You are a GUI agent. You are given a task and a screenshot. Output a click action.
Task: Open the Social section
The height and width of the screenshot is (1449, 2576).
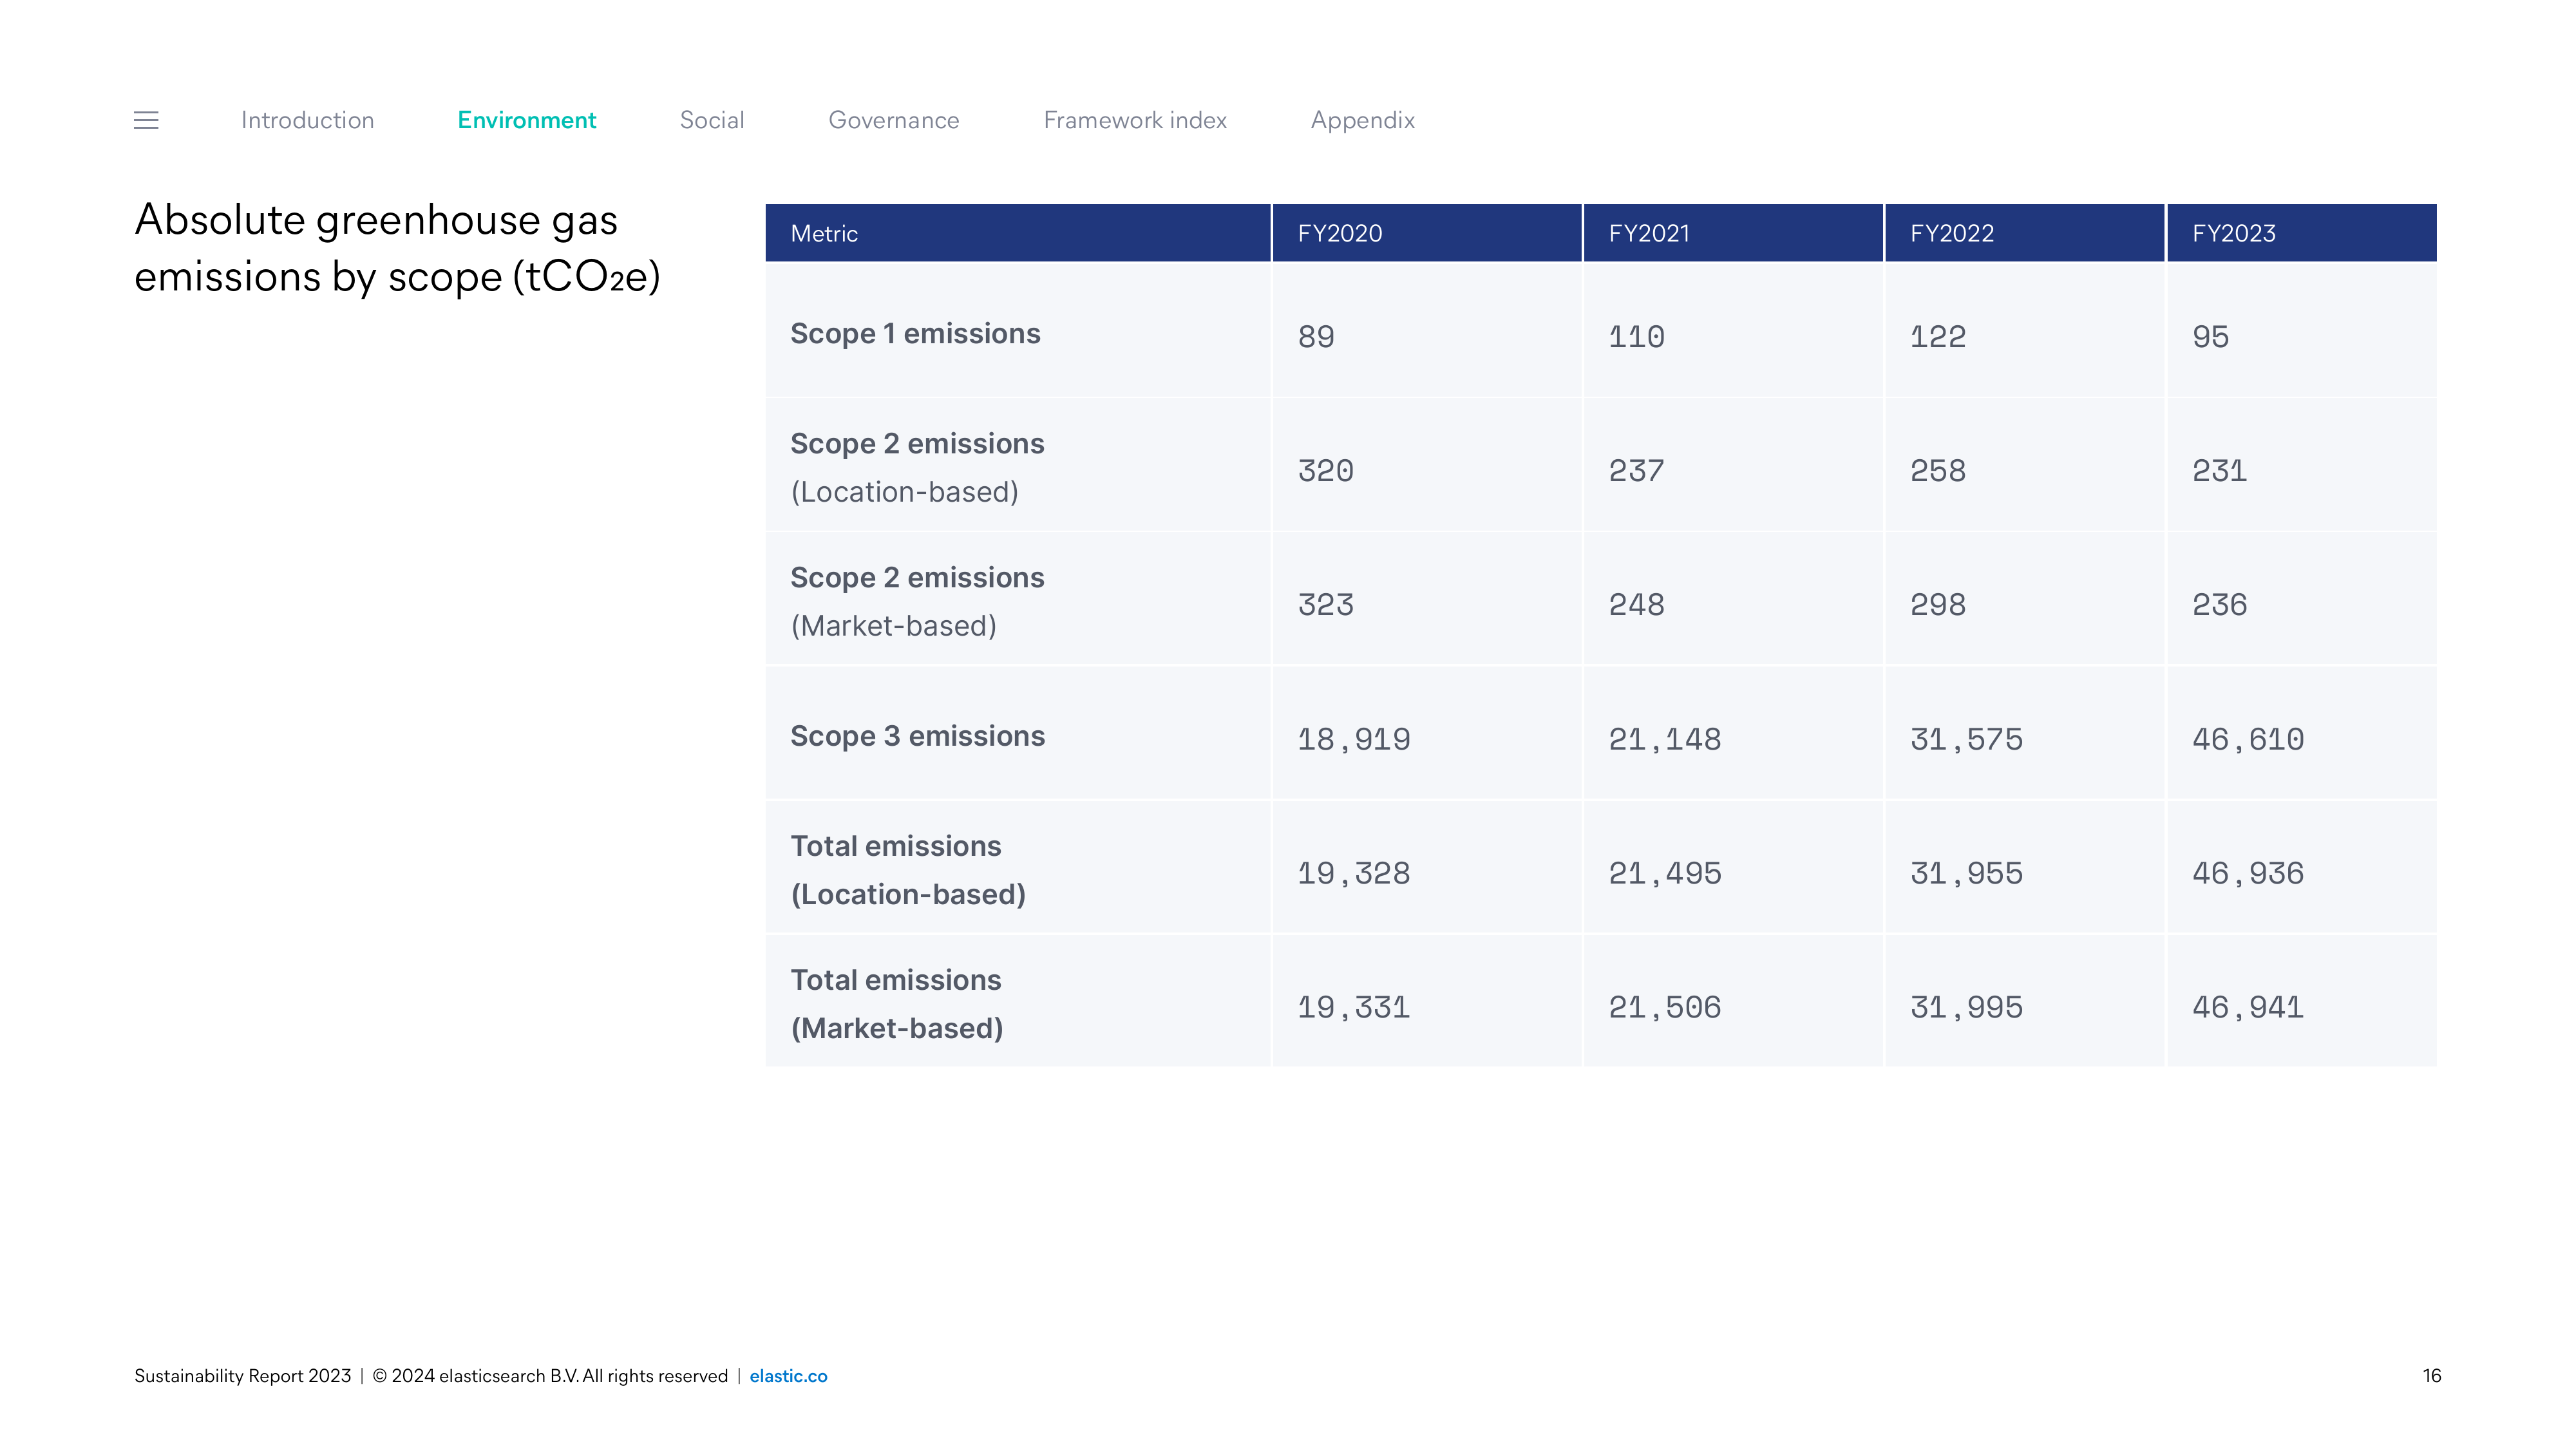712,120
